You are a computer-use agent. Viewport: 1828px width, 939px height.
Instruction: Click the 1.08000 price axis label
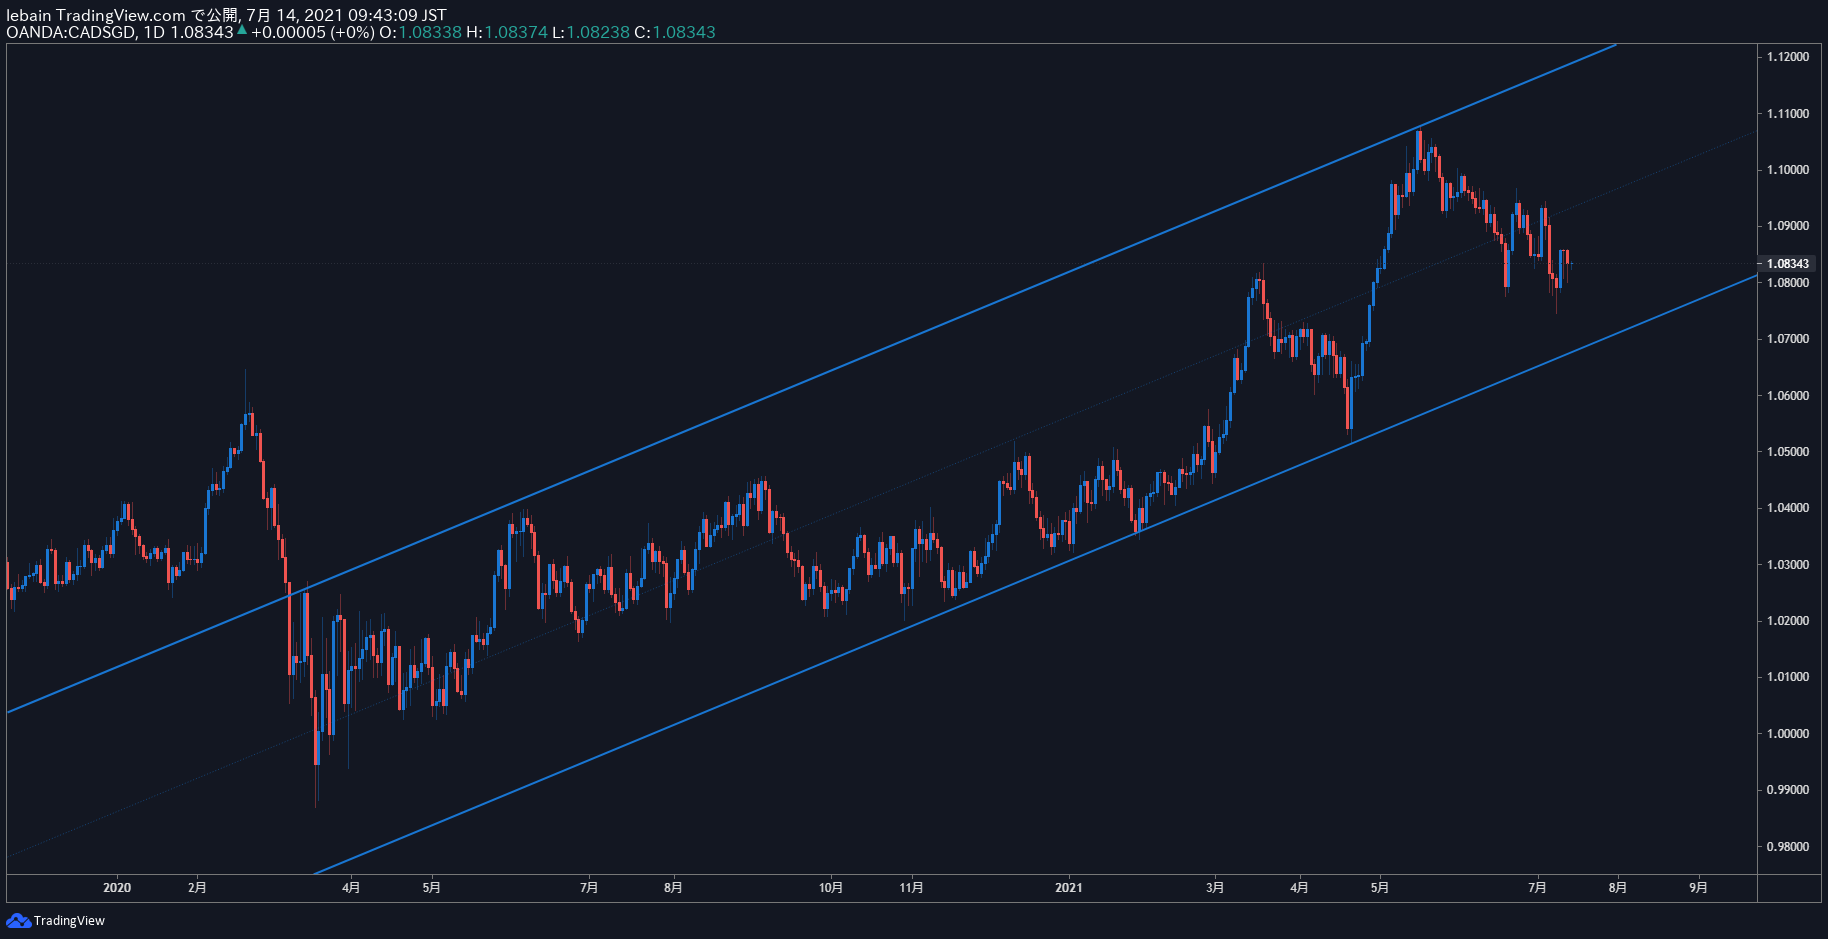click(x=1788, y=283)
